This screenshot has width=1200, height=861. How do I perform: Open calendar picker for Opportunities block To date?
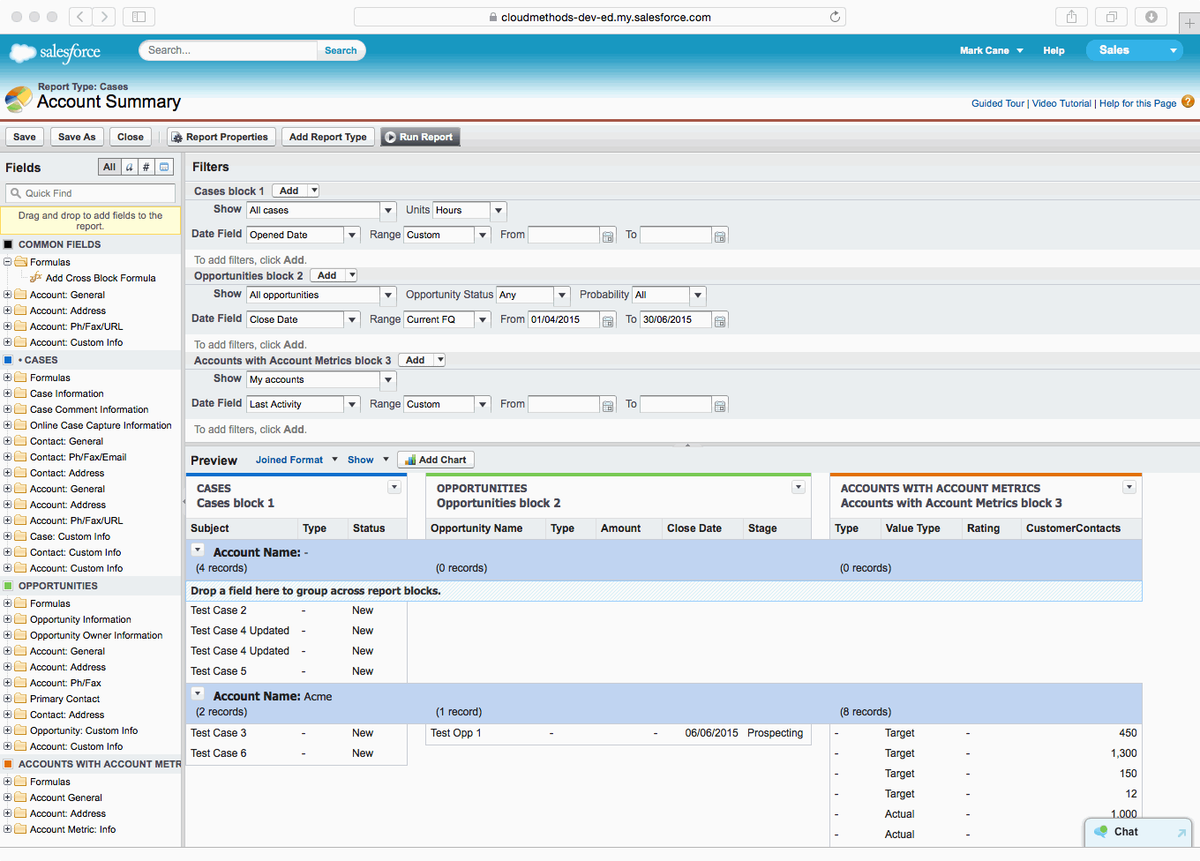point(719,320)
